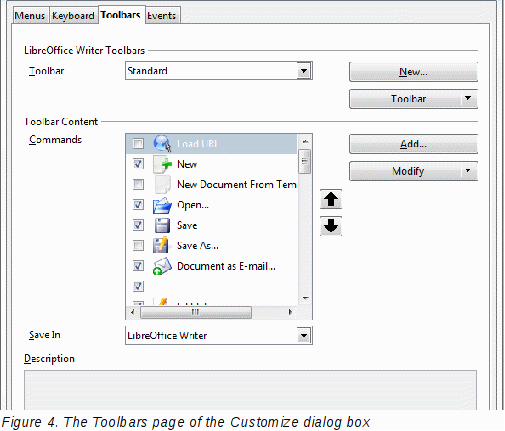
Task: Click commands list scroll right arrow
Action: [x=290, y=312]
